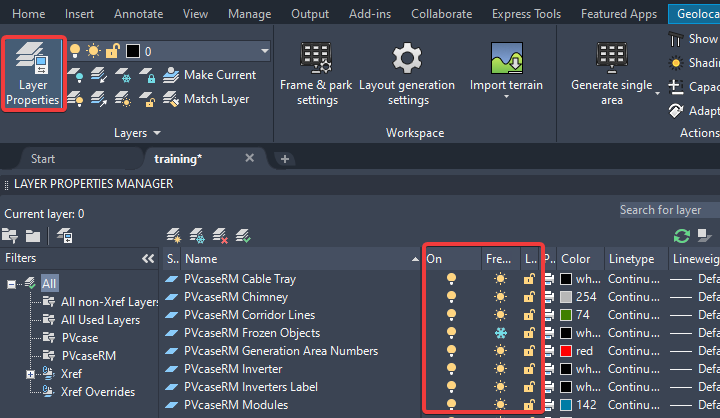Open the current layer dropdown in ribbon
The width and height of the screenshot is (720, 418).
tap(264, 51)
